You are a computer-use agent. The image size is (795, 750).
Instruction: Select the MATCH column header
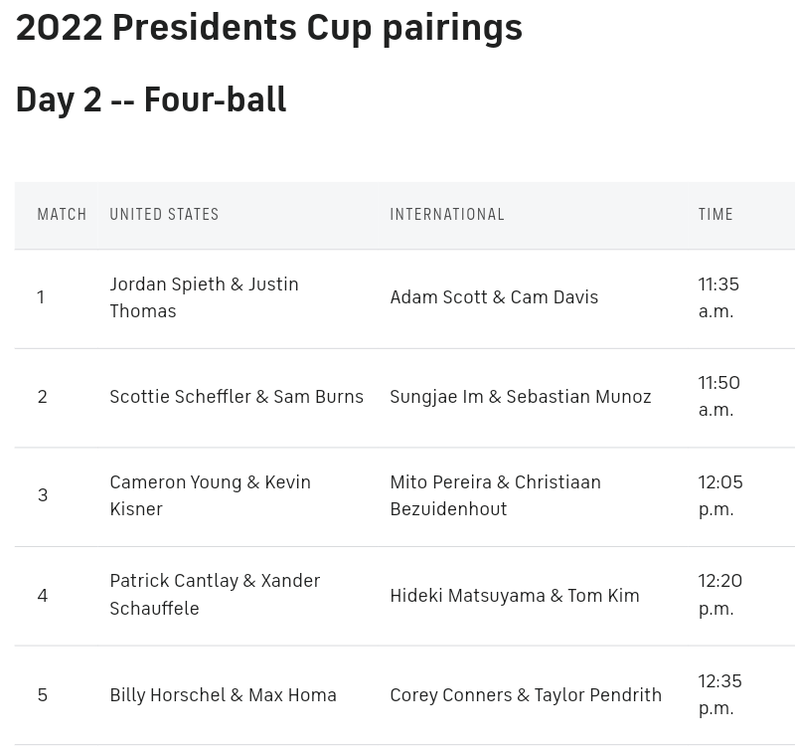(x=62, y=214)
